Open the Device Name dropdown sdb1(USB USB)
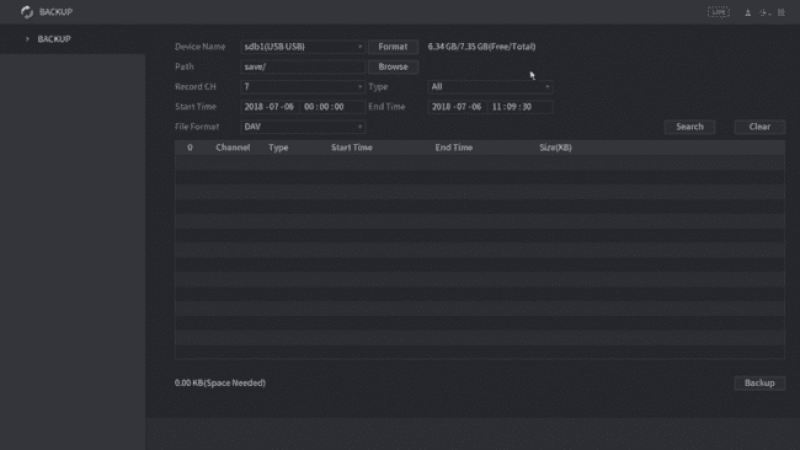Image resolution: width=800 pixels, height=450 pixels. click(303, 46)
